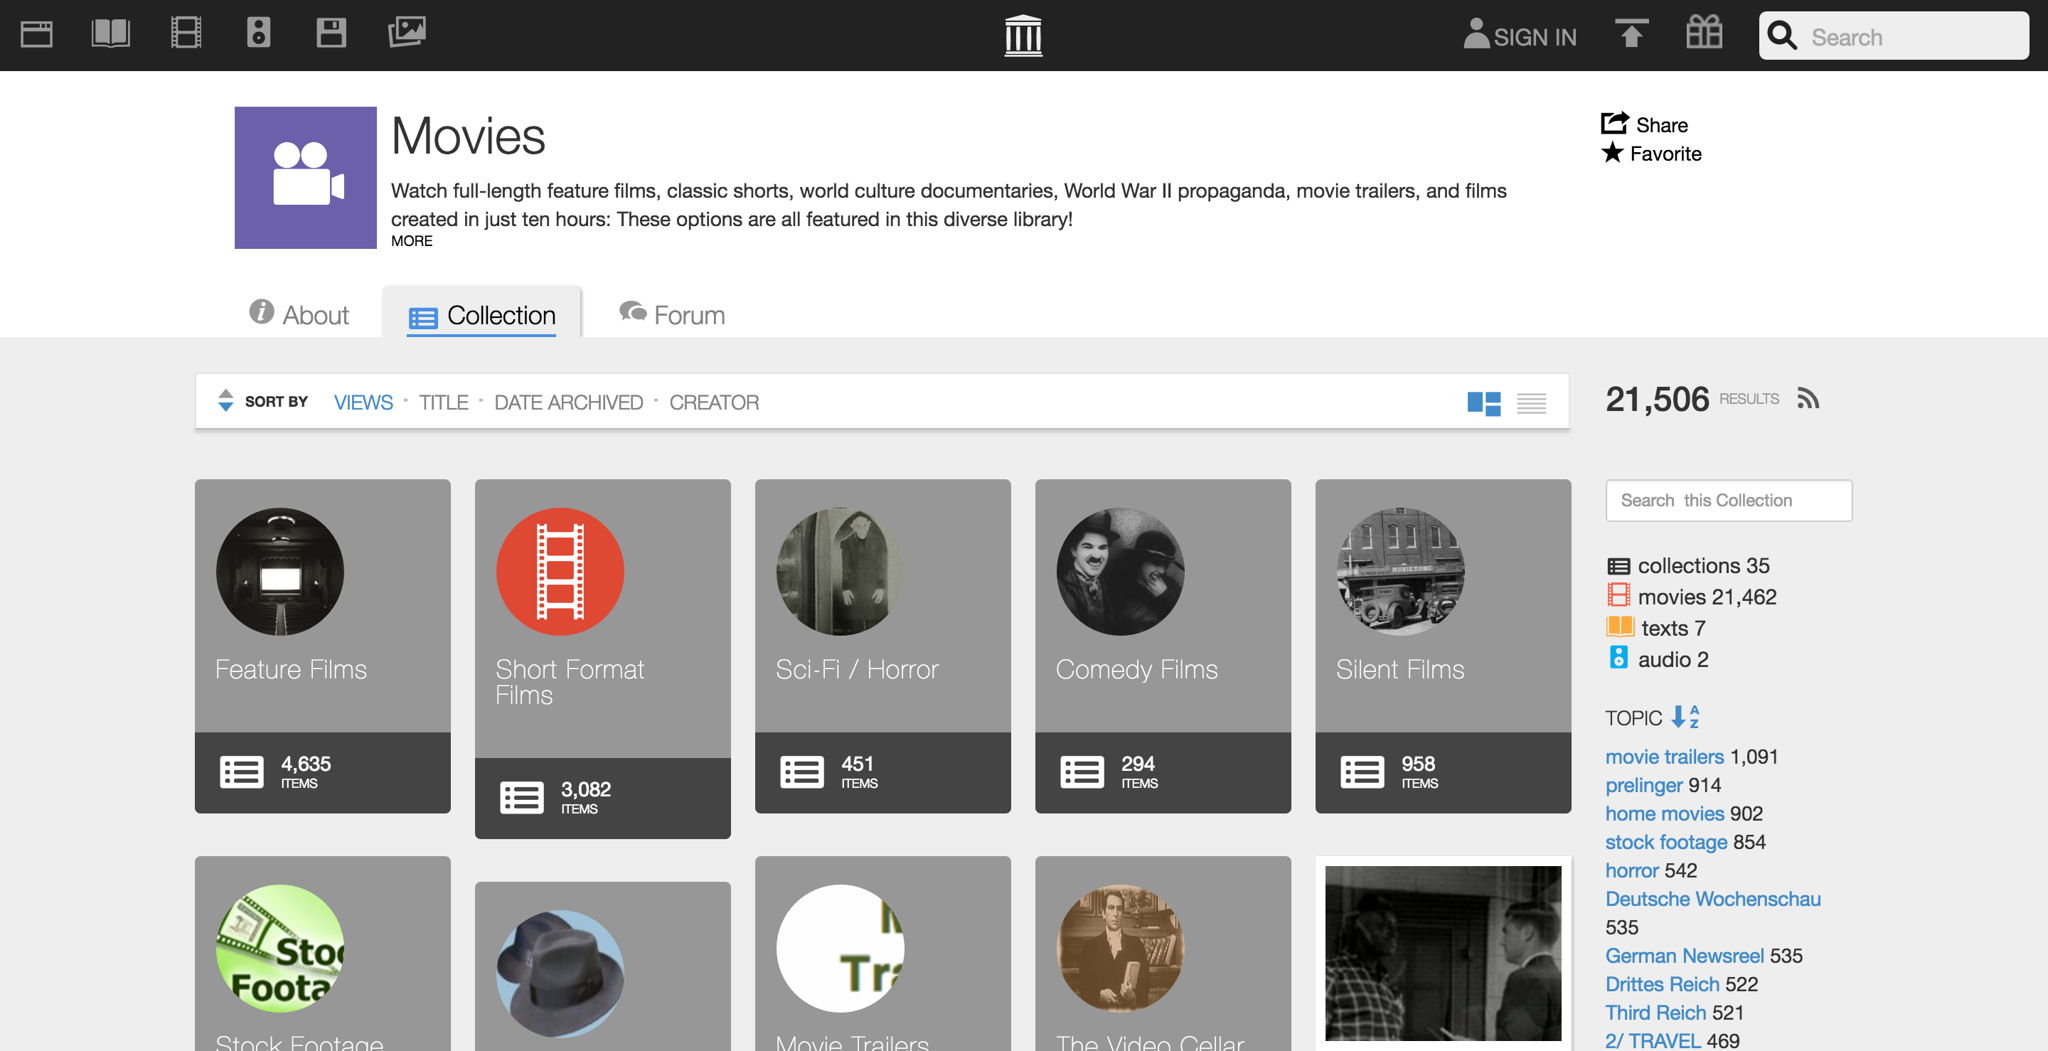Screen dimensions: 2048x1051
Task: Click the Feature Films theater thumbnail
Action: 280,572
